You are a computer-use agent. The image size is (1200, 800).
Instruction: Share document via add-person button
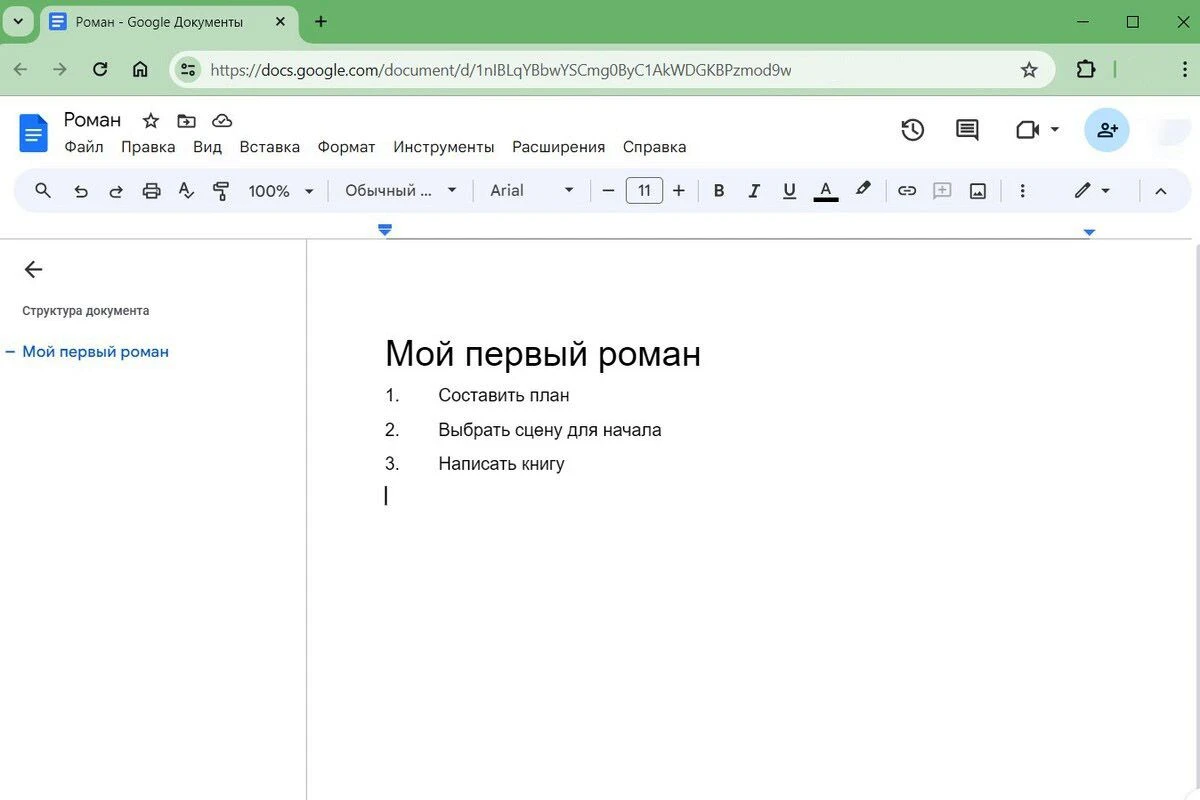point(1107,130)
